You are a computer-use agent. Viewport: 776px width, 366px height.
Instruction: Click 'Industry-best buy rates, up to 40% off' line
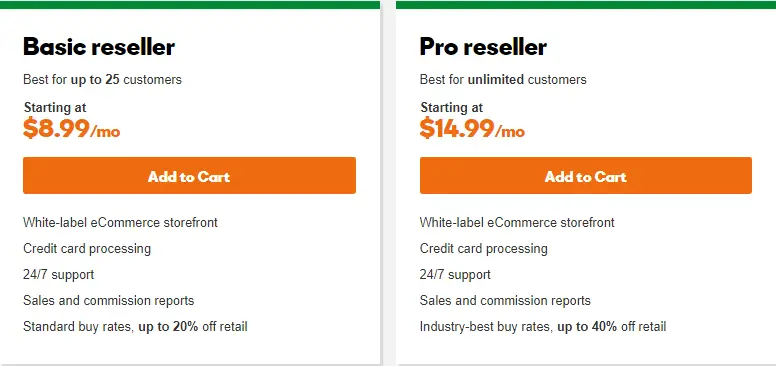tap(543, 326)
